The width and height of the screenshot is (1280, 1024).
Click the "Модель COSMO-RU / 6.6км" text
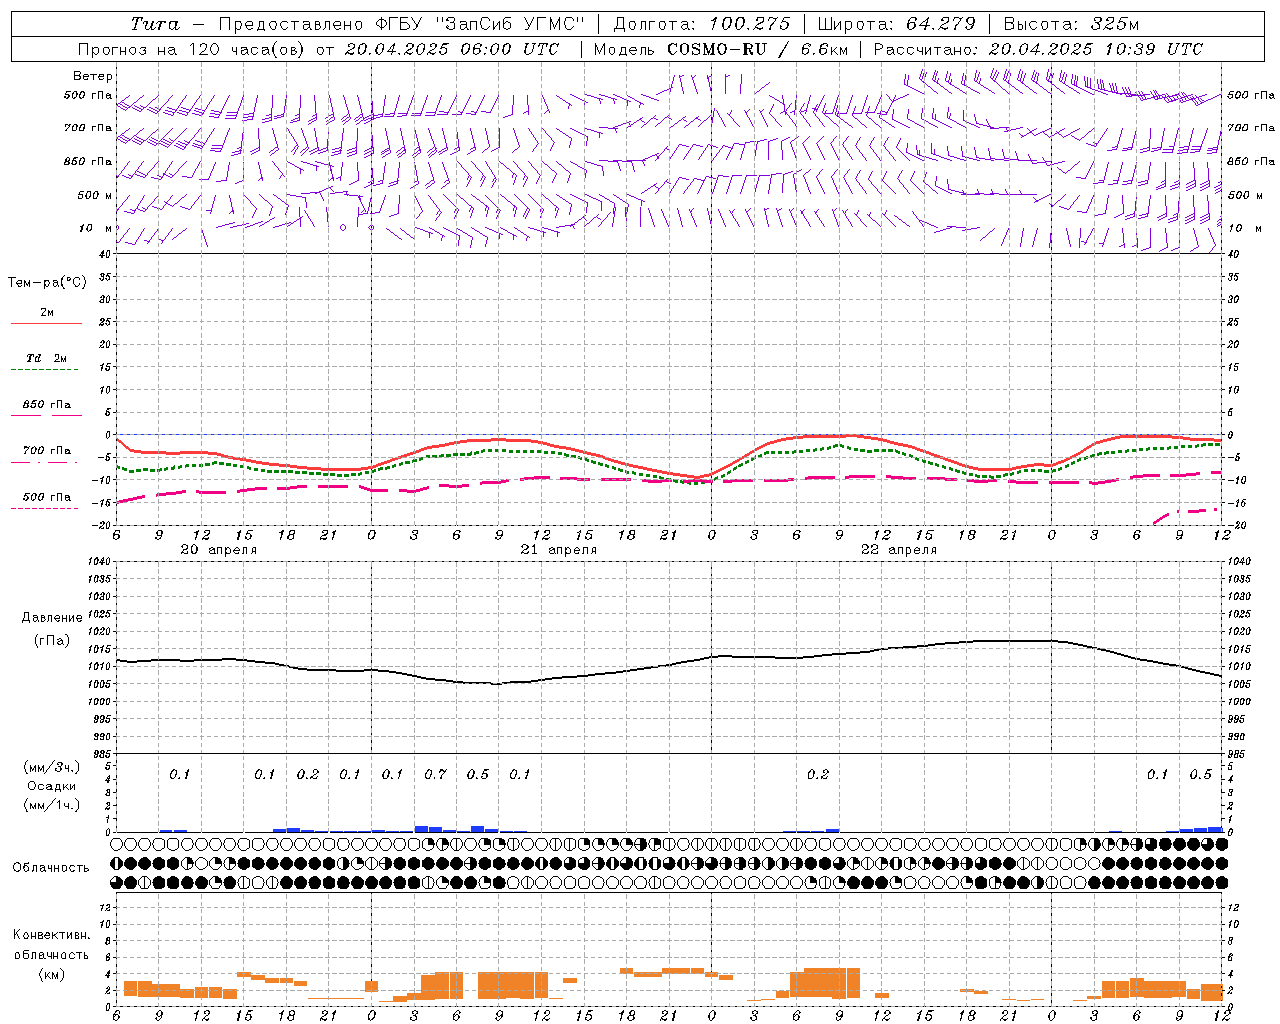coord(720,49)
